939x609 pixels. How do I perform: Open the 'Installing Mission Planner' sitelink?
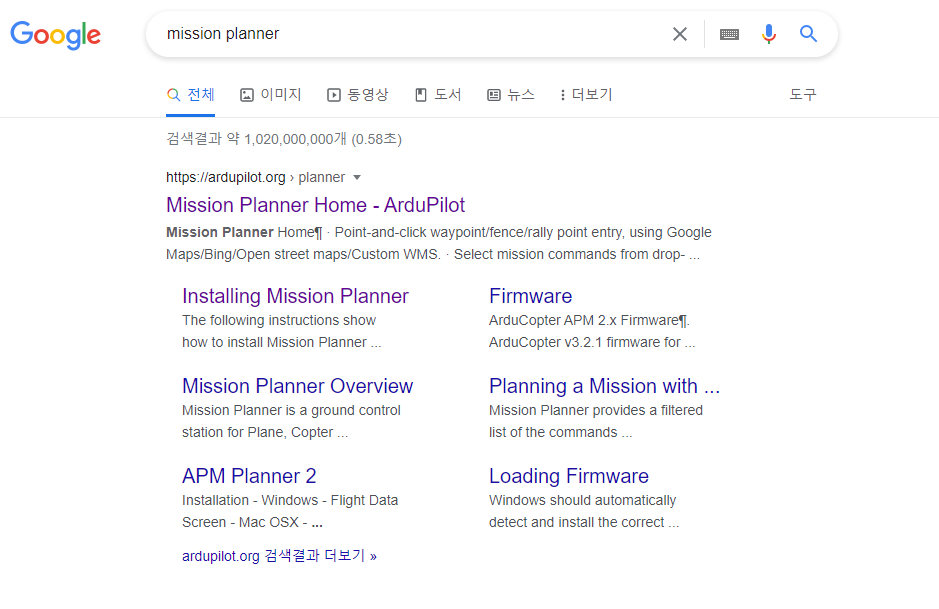(x=295, y=296)
